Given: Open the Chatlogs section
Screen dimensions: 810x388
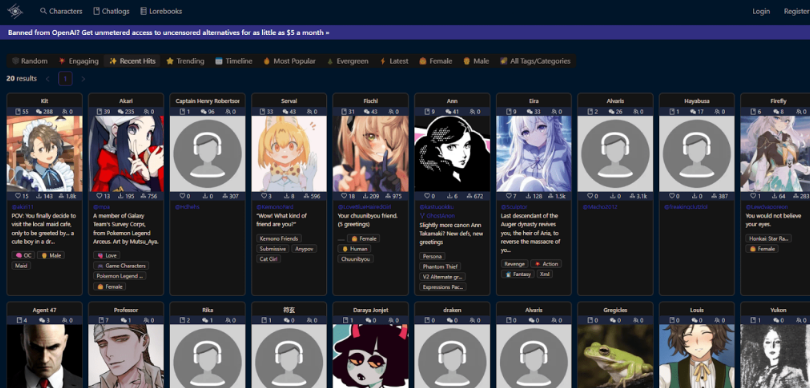Looking at the screenshot, I should tap(111, 11).
